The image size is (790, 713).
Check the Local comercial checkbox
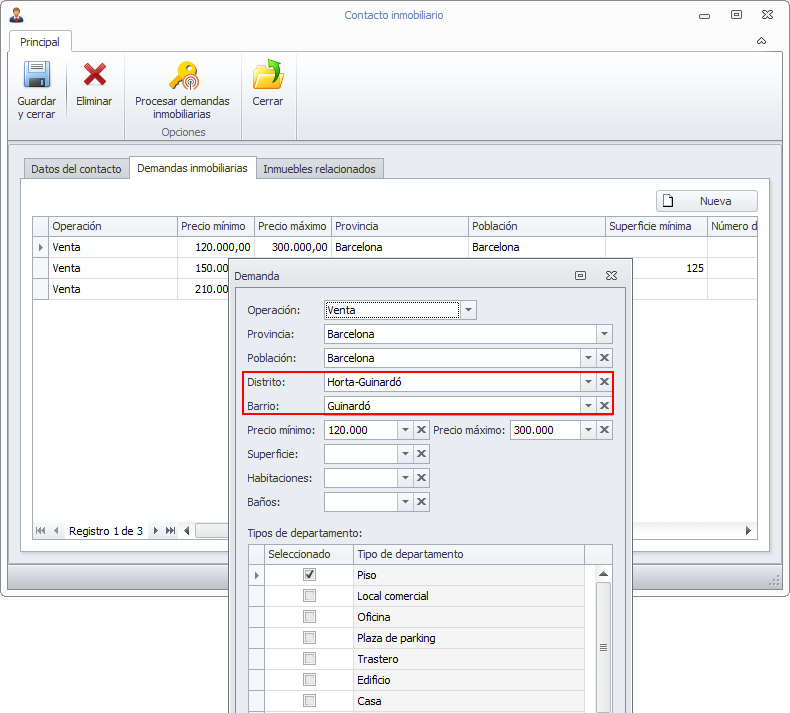(309, 596)
